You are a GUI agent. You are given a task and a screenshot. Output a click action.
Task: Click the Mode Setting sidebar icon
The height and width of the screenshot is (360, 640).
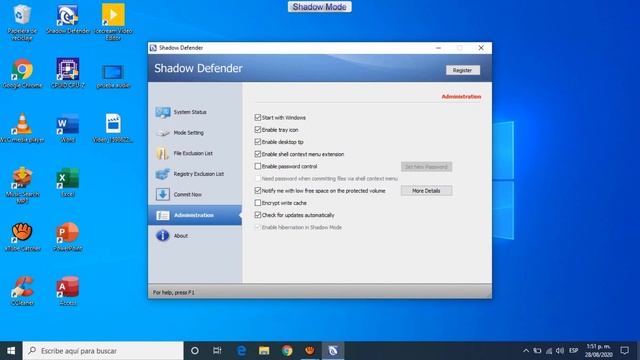162,133
